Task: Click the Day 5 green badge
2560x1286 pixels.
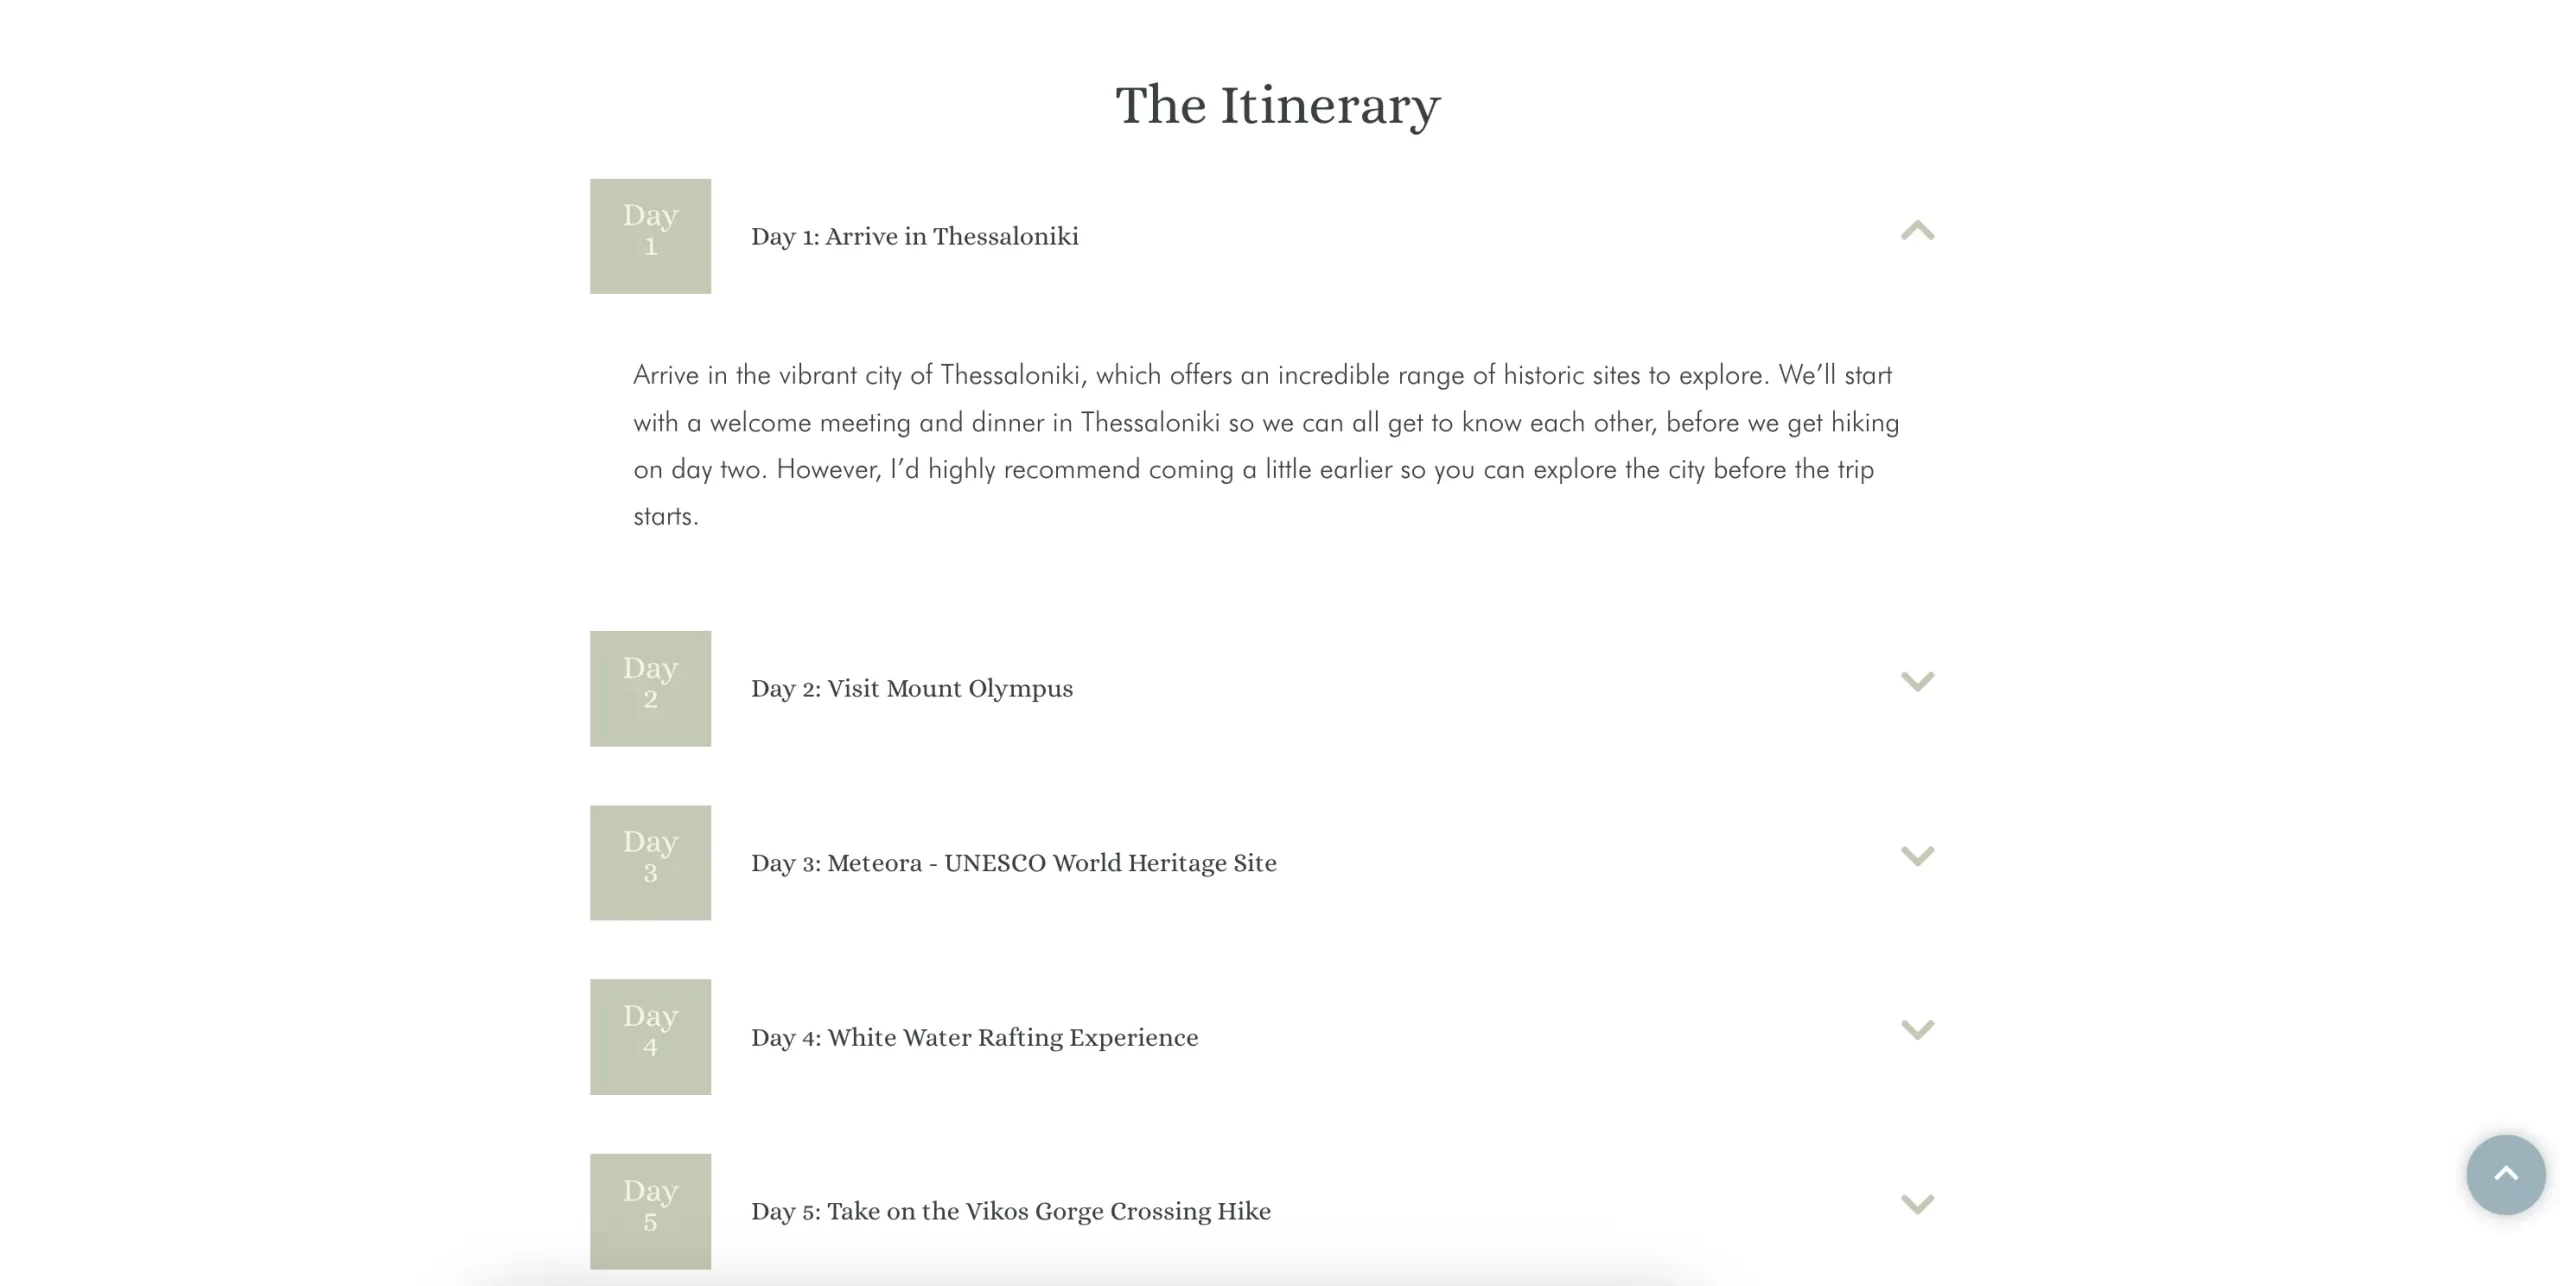Action: tap(650, 1210)
